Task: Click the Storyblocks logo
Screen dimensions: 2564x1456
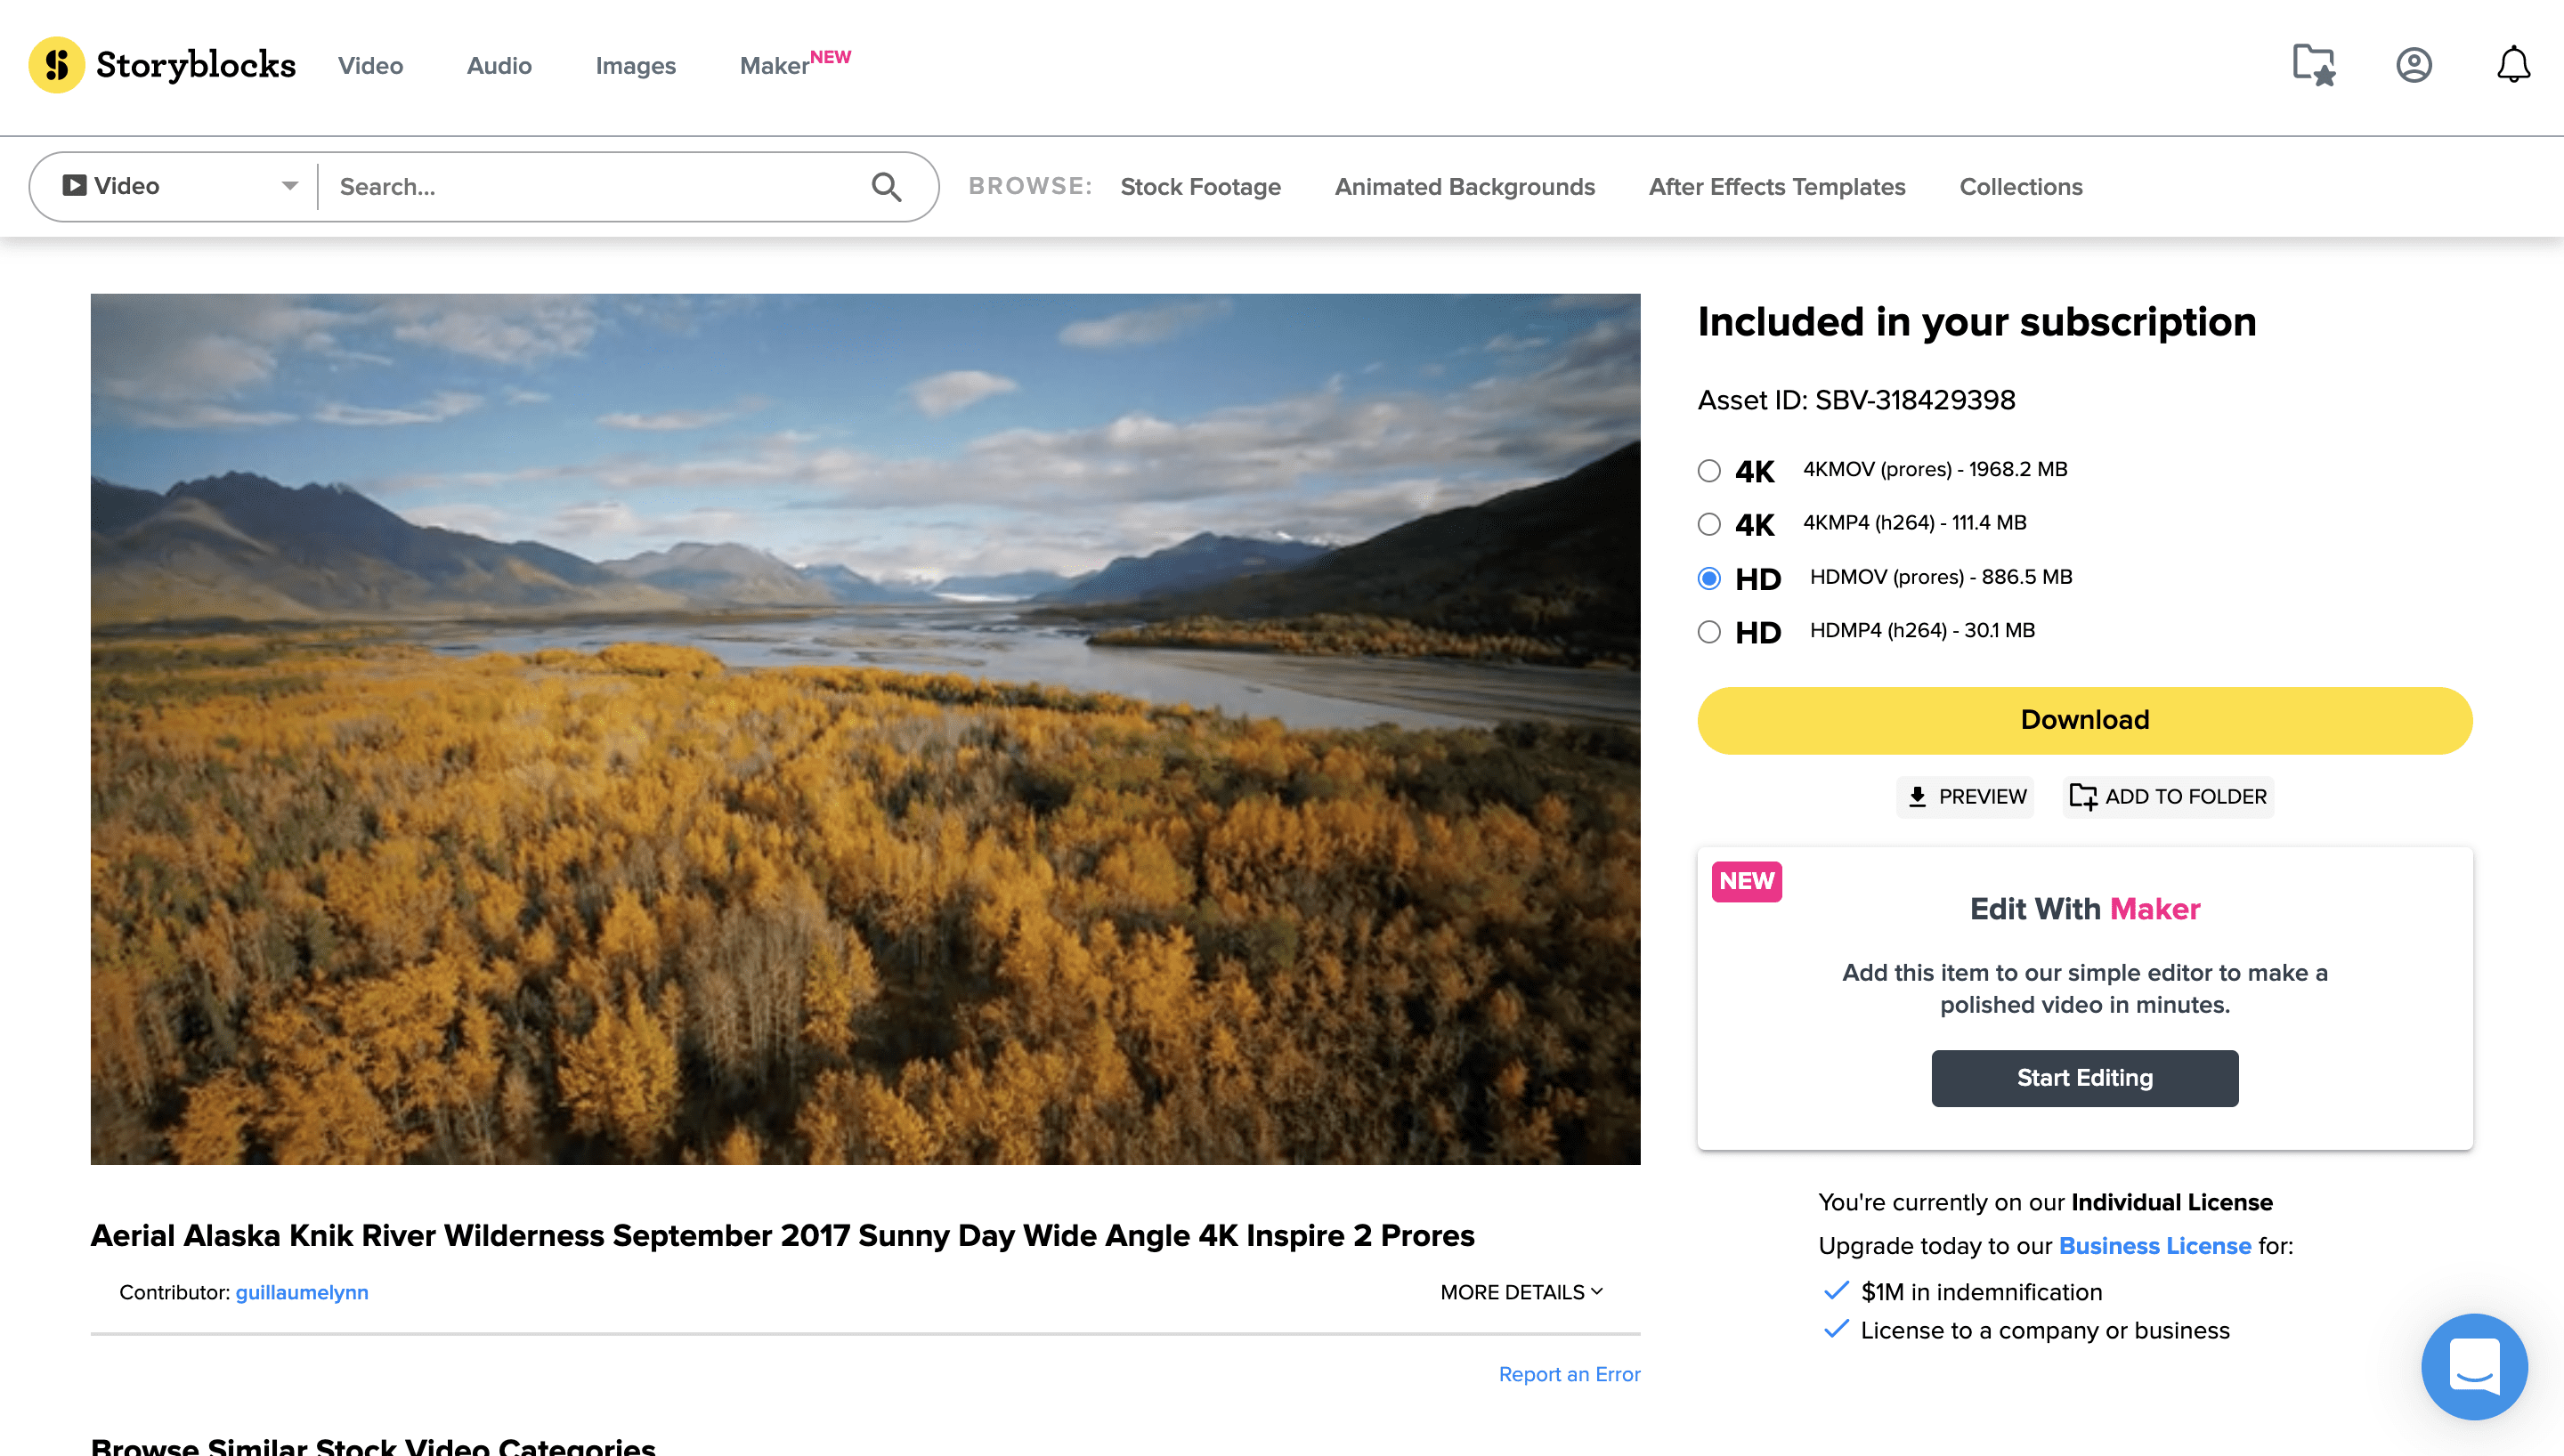Action: 162,64
